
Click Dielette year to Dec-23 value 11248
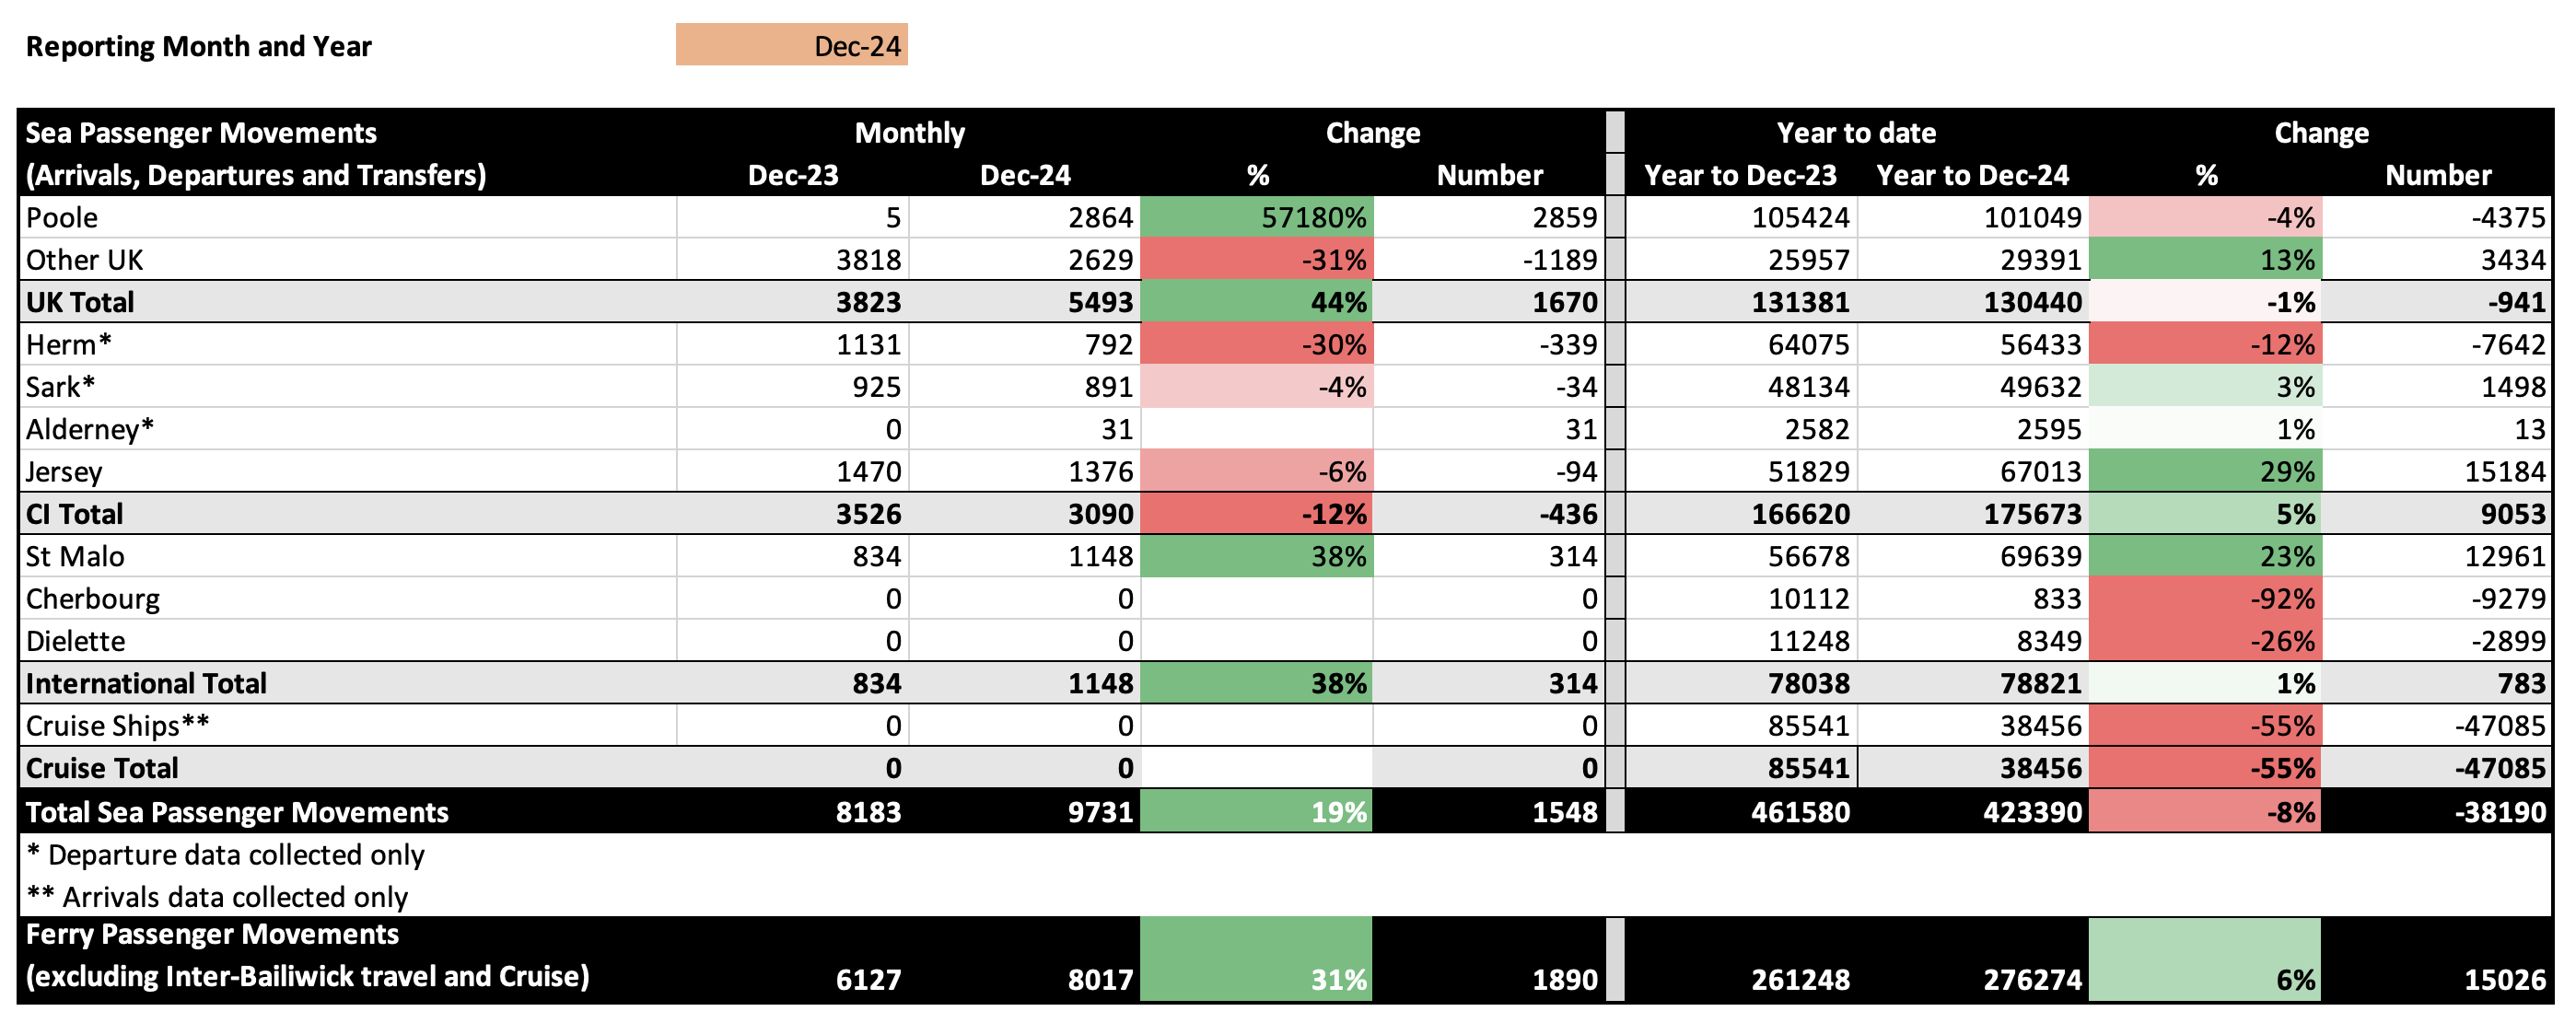(1808, 641)
